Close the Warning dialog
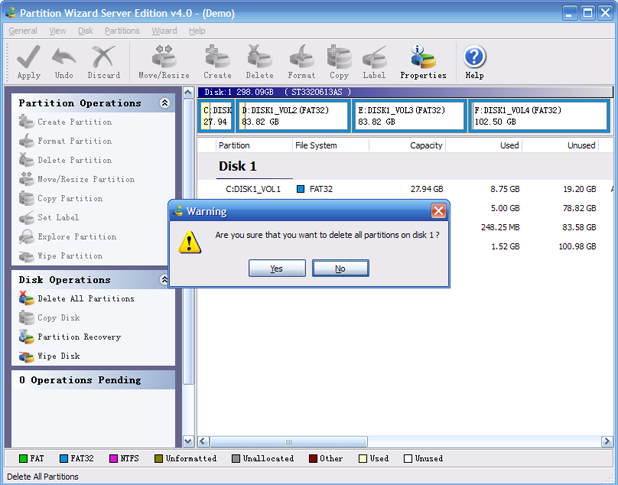 point(438,211)
